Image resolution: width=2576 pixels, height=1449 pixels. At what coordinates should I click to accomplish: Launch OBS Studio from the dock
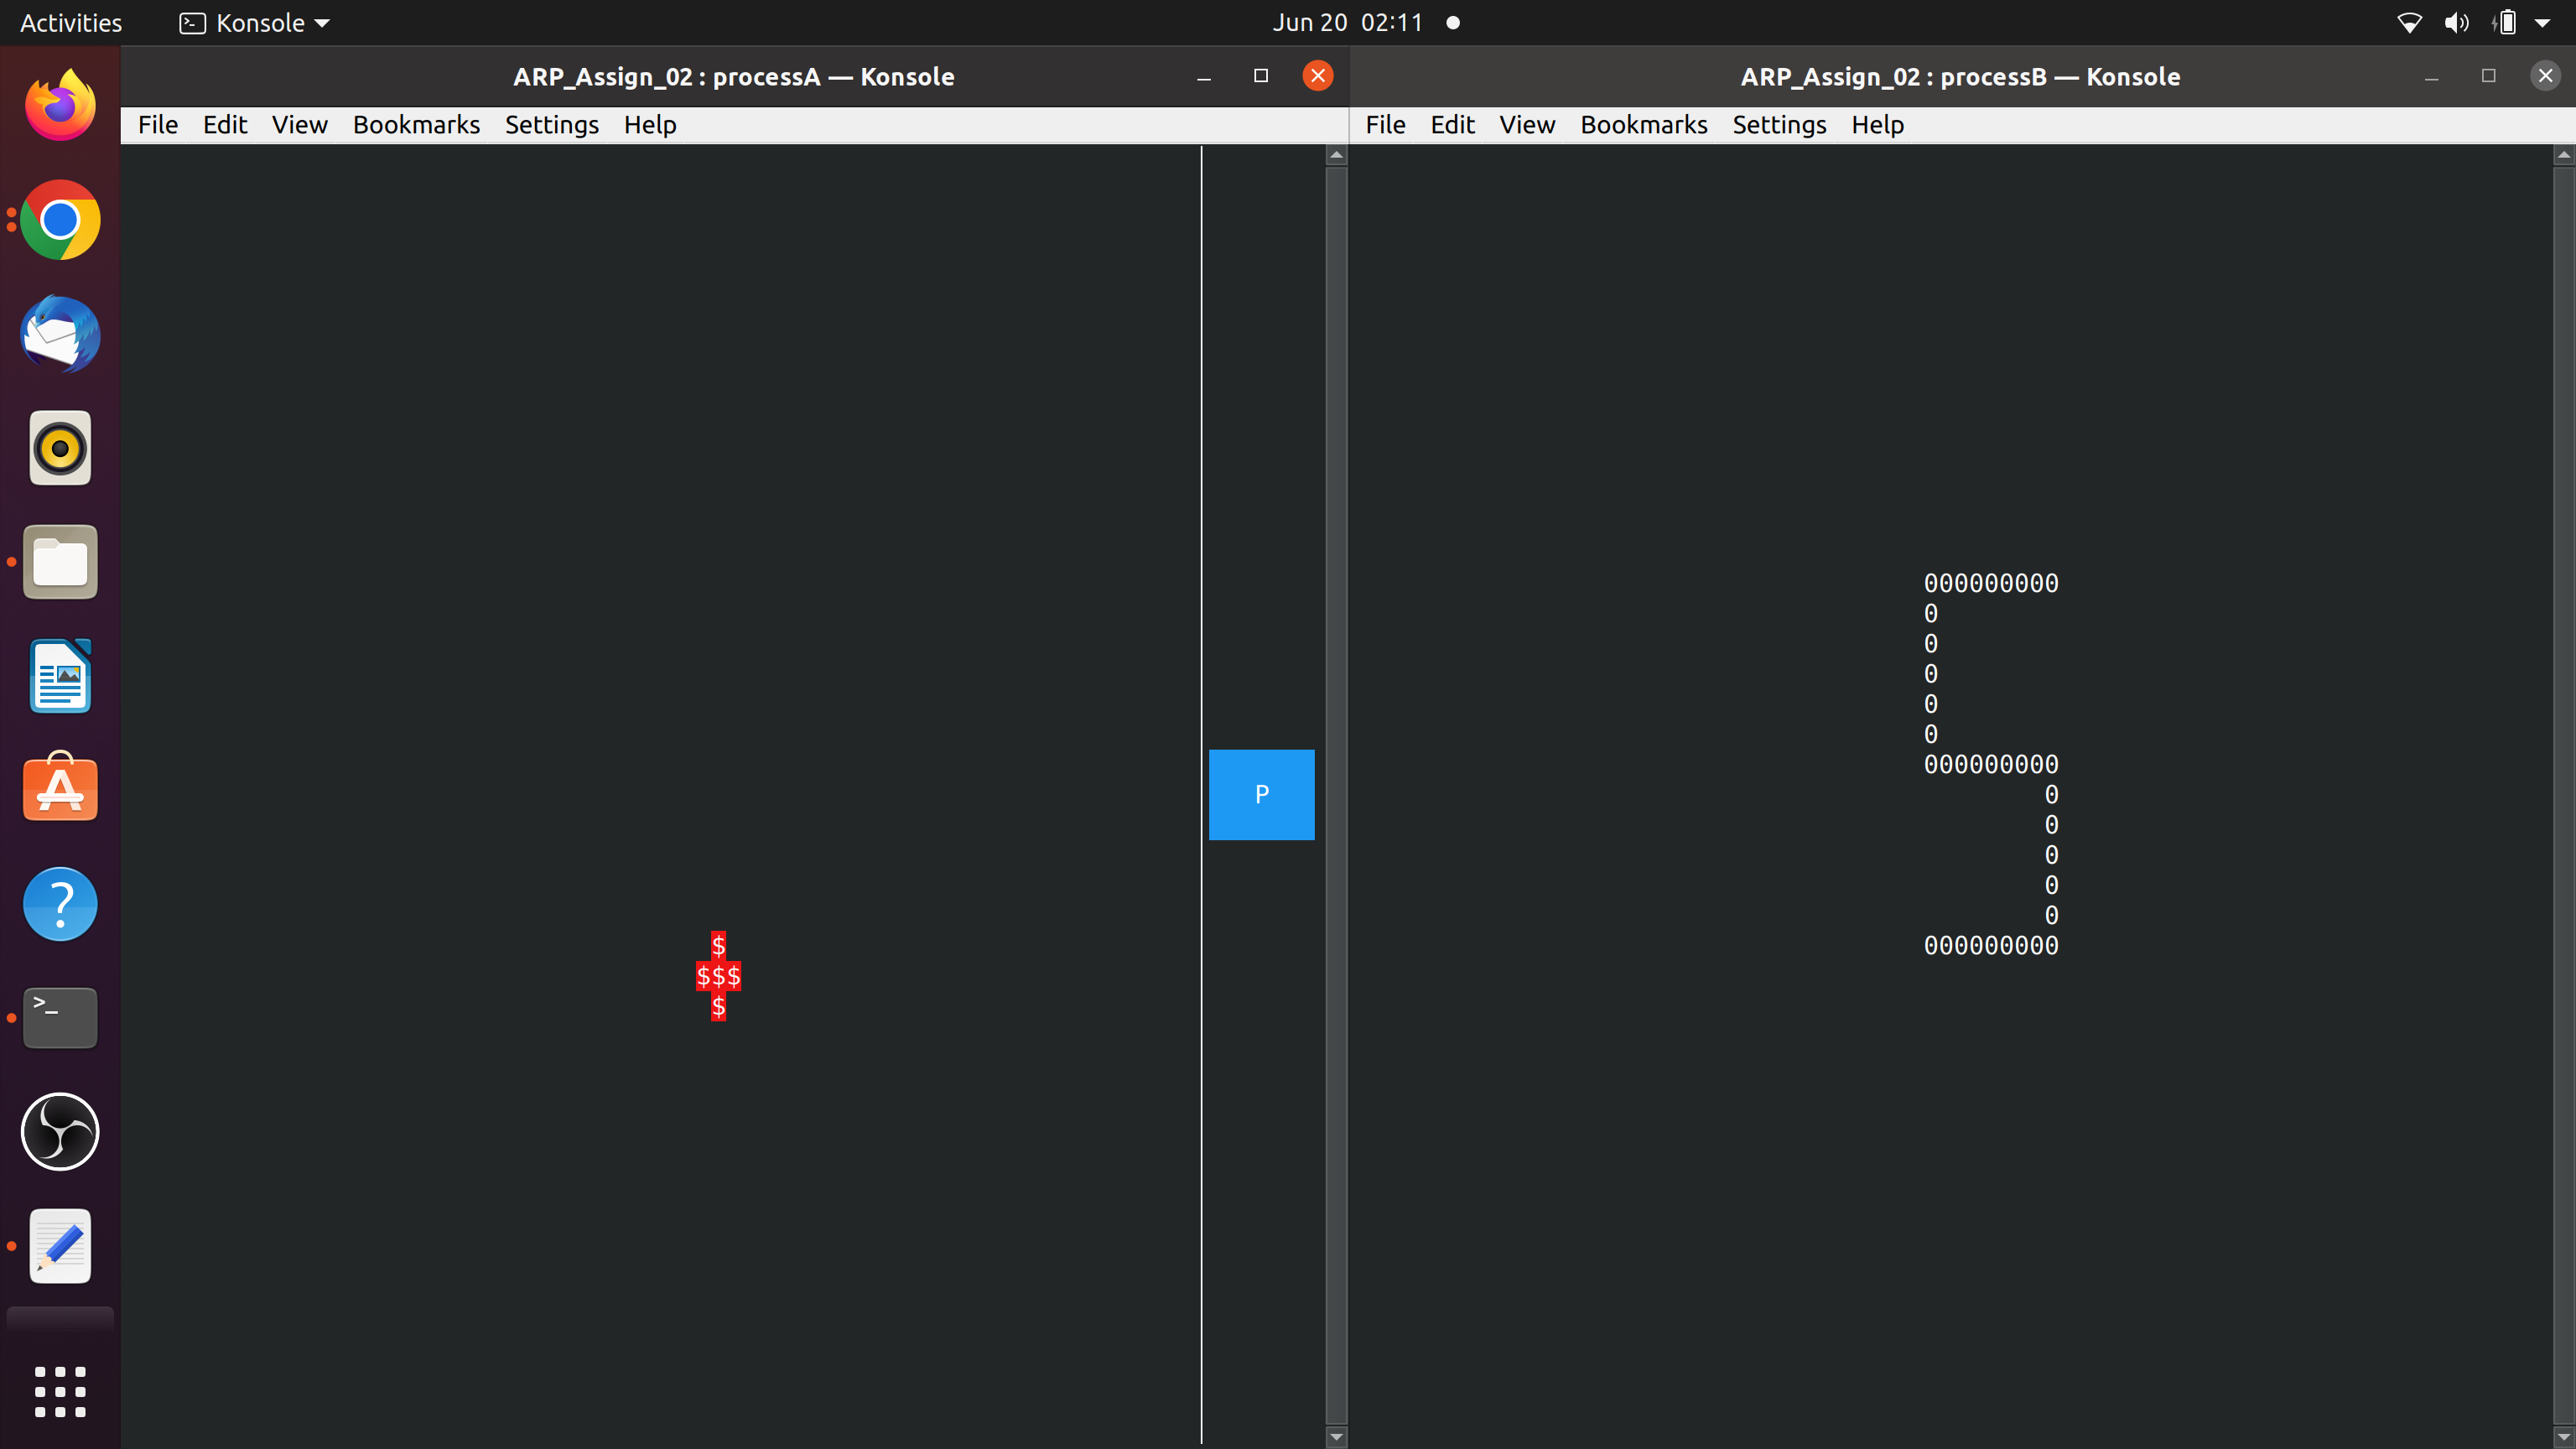pos(59,1131)
